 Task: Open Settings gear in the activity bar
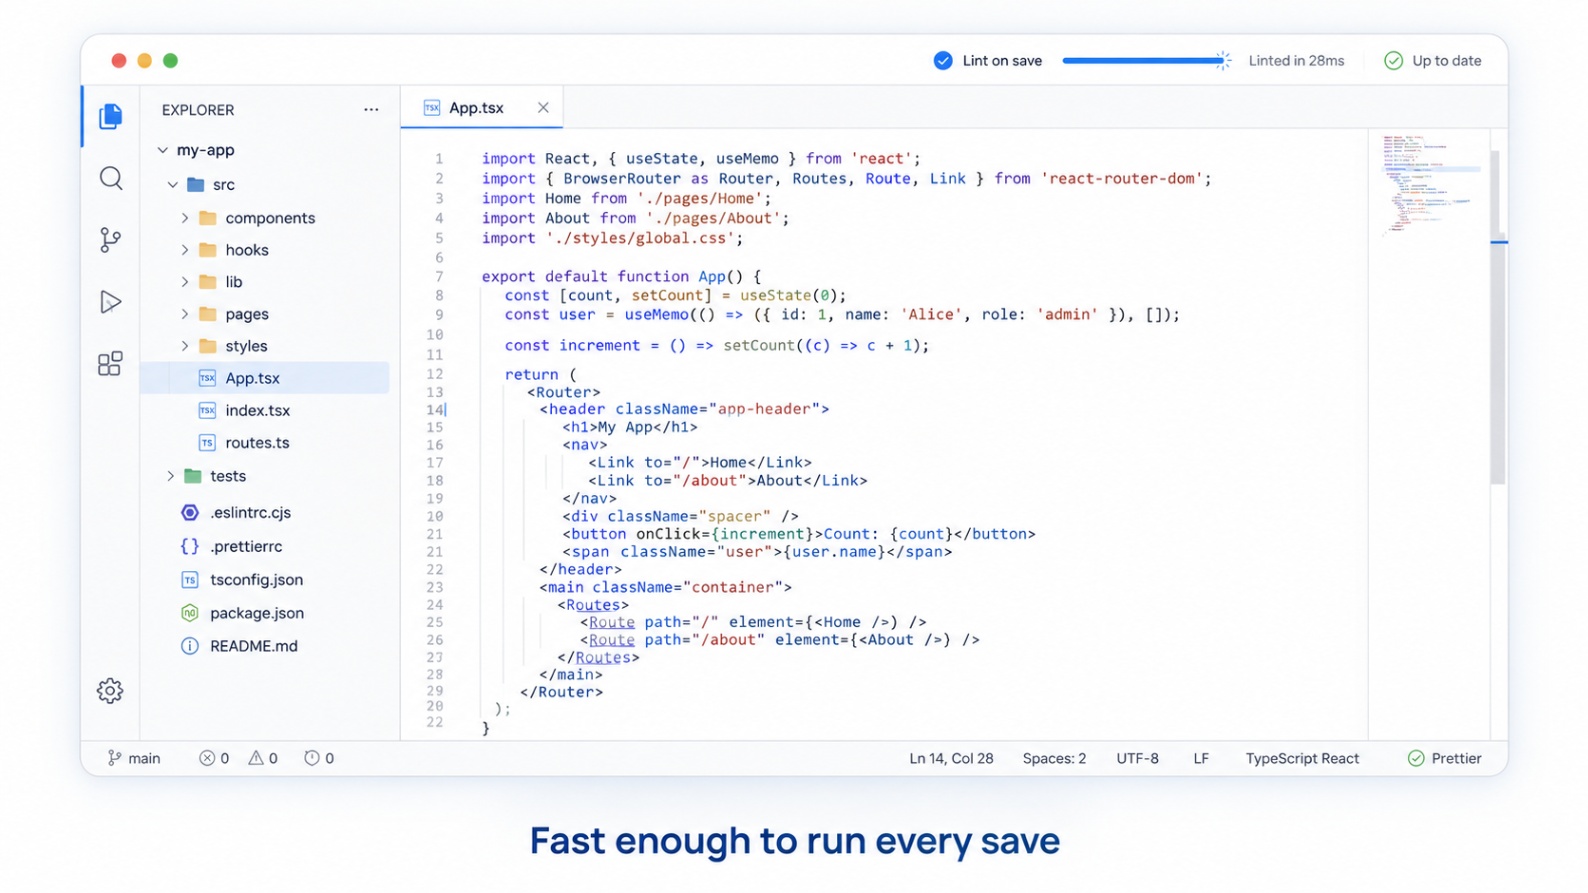[x=110, y=690]
